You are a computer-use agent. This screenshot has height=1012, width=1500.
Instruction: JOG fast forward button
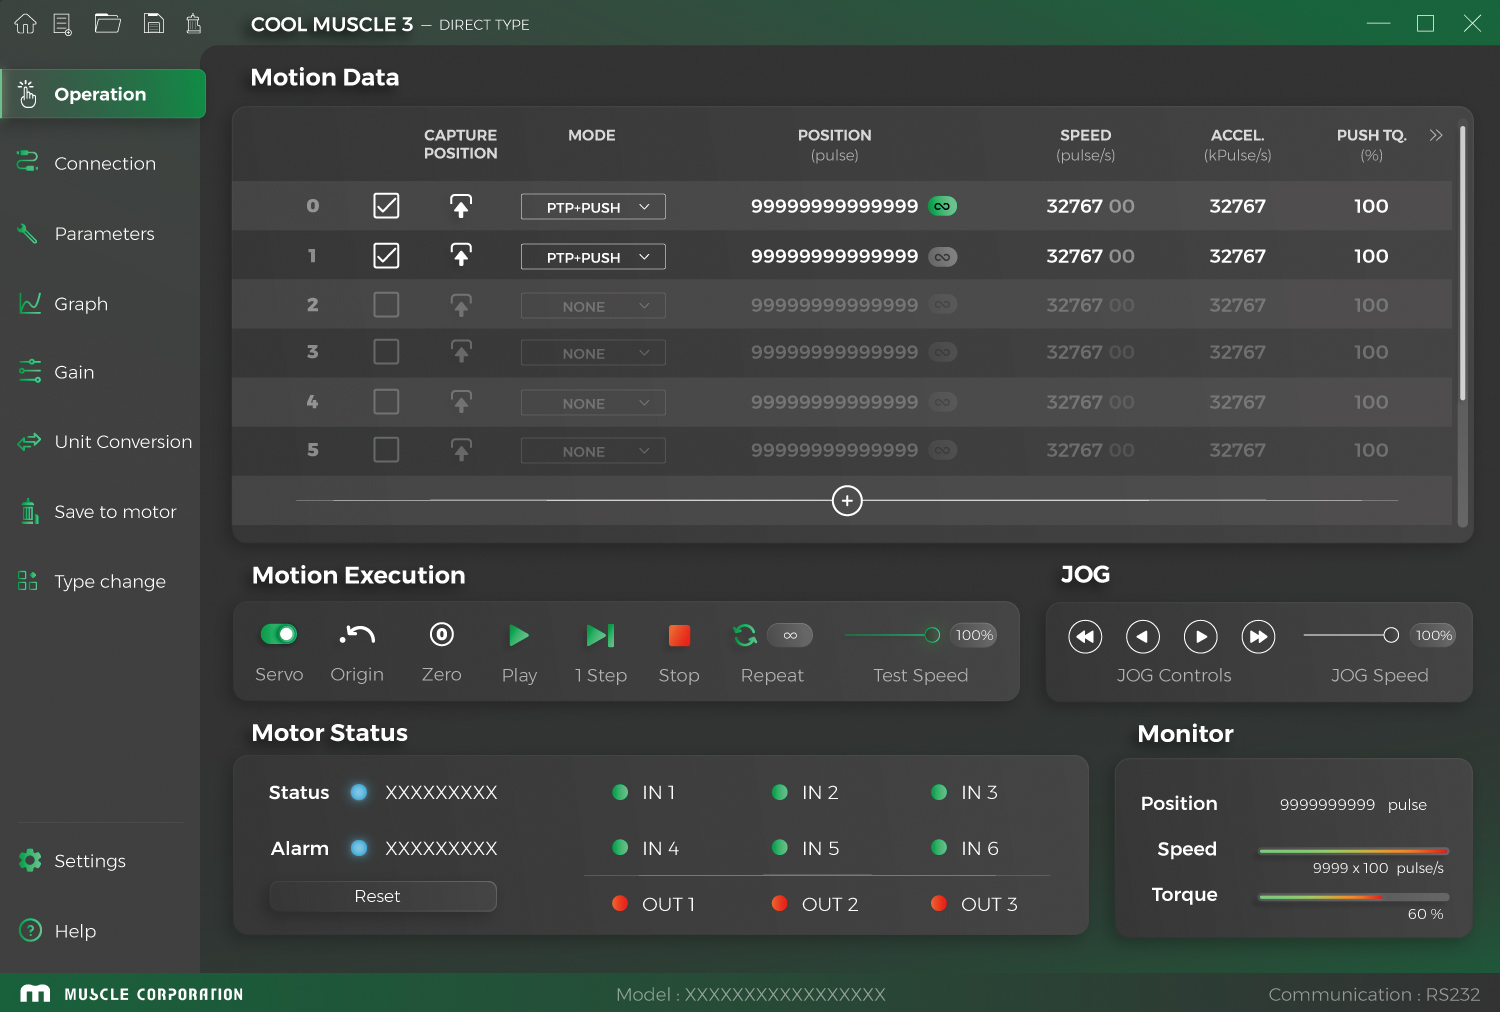(1259, 636)
